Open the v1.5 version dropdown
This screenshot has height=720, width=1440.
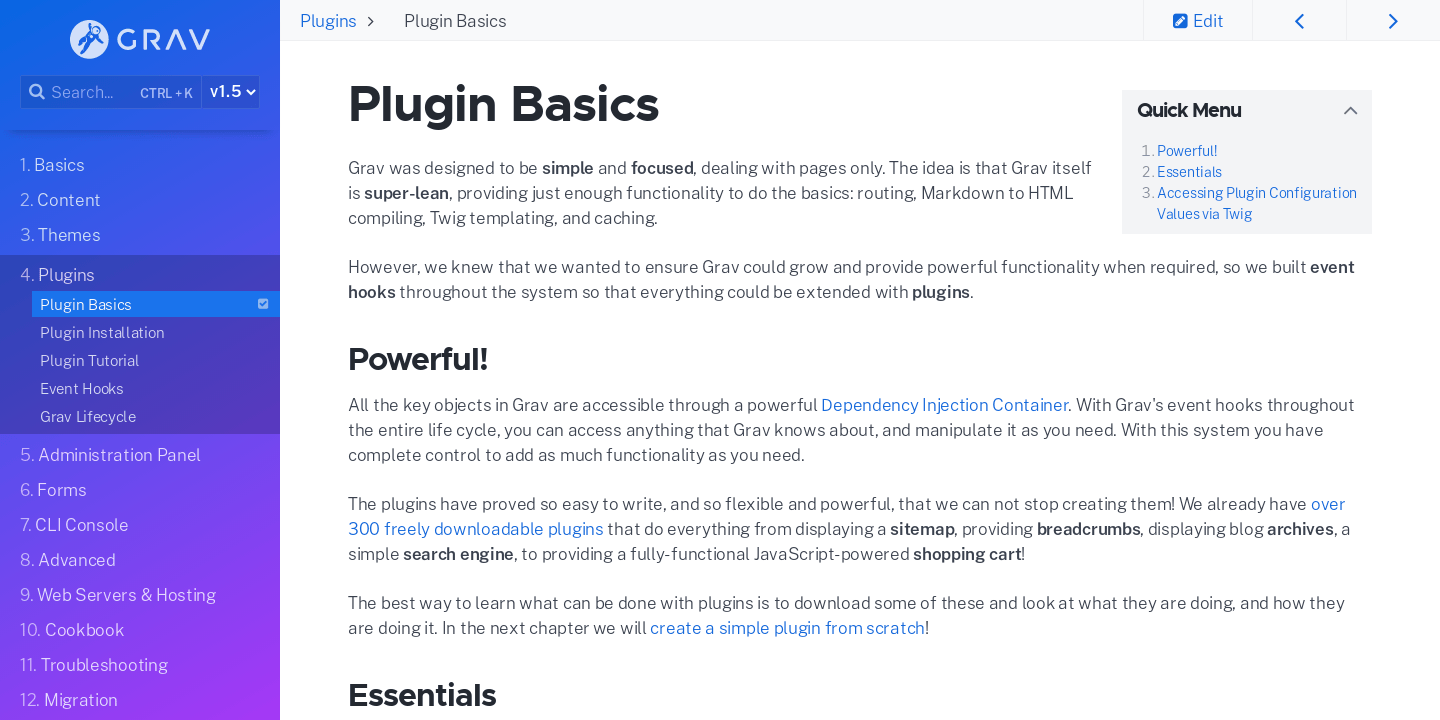point(230,91)
